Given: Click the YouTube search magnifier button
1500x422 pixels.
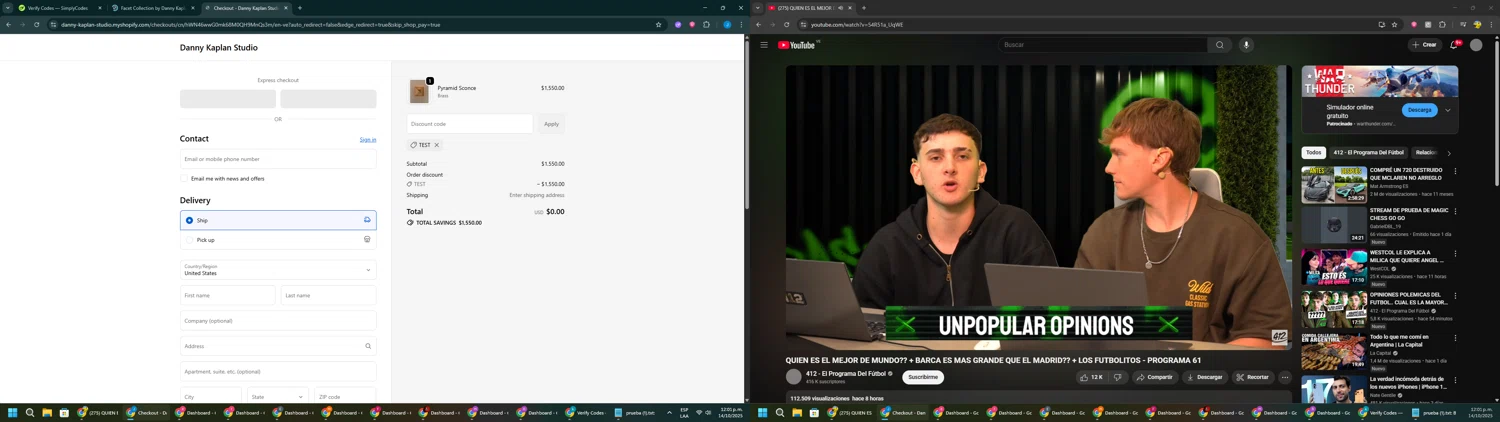Looking at the screenshot, I should [1219, 45].
